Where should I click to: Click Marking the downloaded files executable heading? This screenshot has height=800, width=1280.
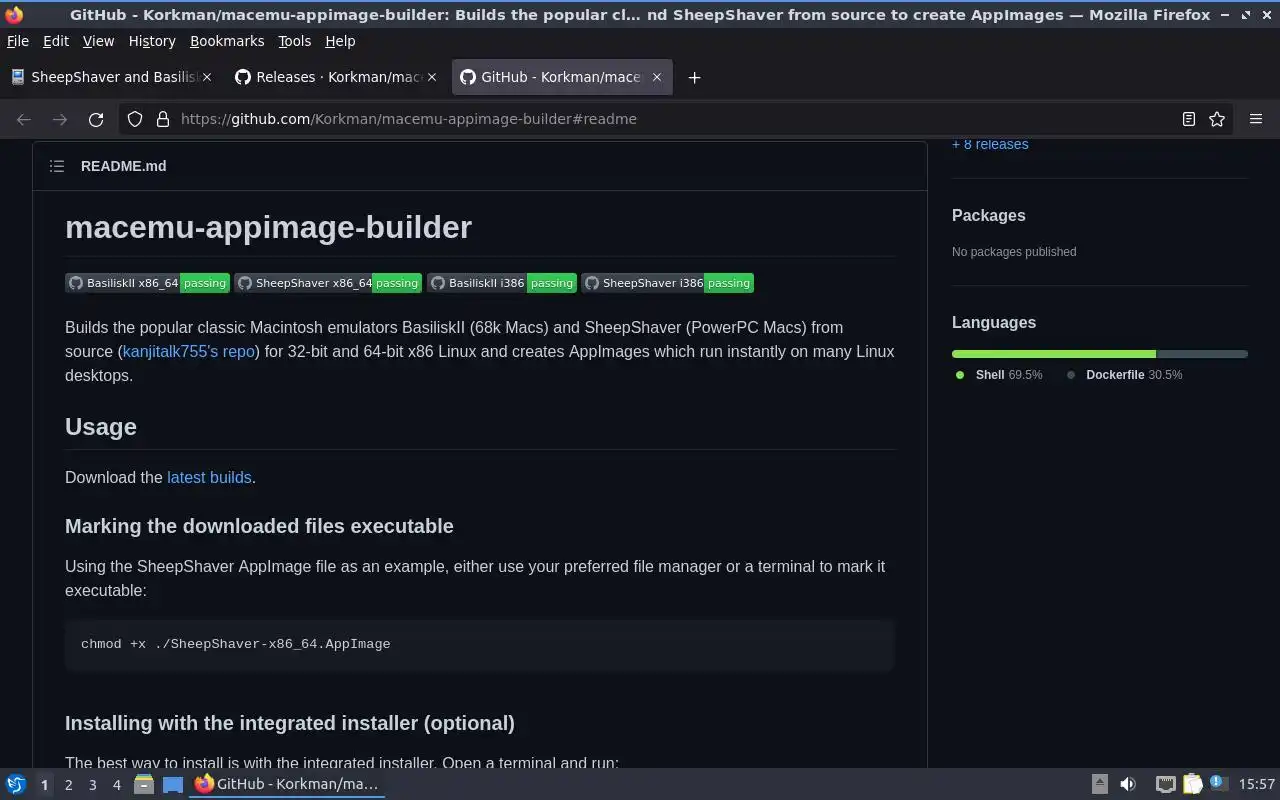click(259, 526)
